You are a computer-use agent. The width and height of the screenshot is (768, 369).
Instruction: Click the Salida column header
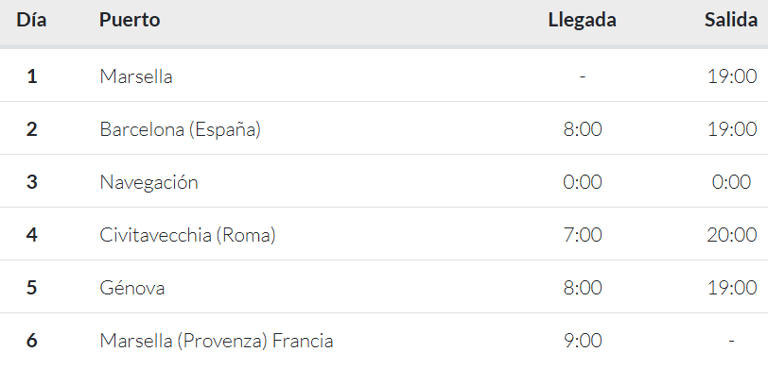point(731,20)
